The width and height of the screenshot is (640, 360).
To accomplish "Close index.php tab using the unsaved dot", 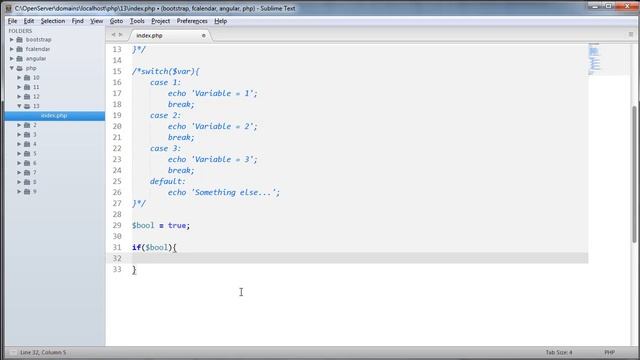I will tap(204, 36).
